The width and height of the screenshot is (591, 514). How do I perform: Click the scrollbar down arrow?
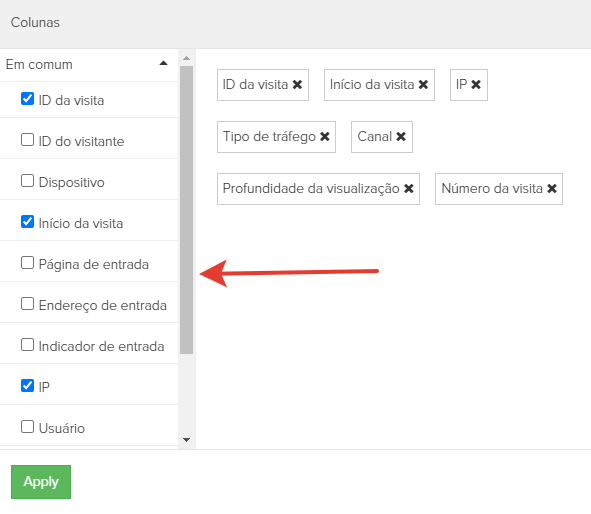[x=187, y=440]
